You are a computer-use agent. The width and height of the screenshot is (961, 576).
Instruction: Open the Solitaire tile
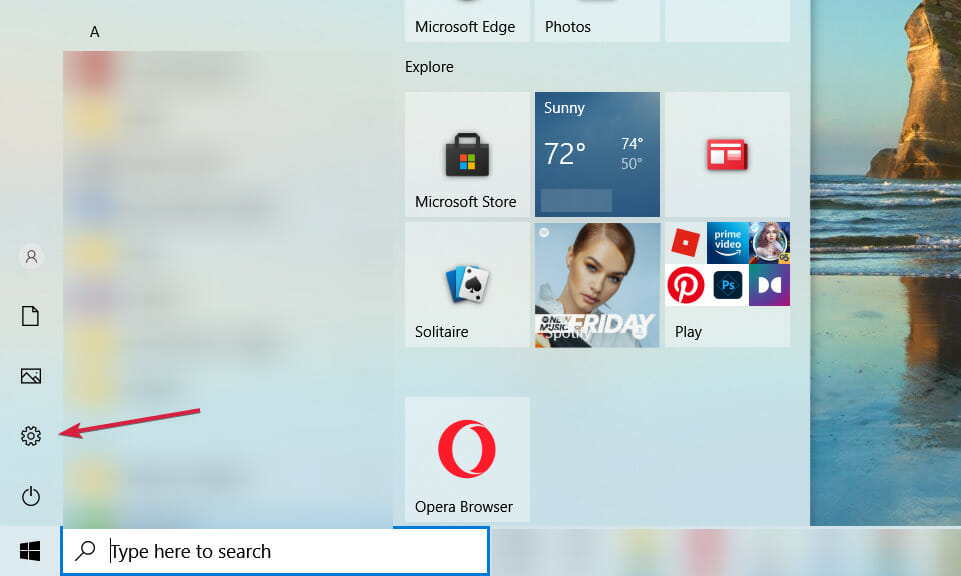(x=467, y=284)
